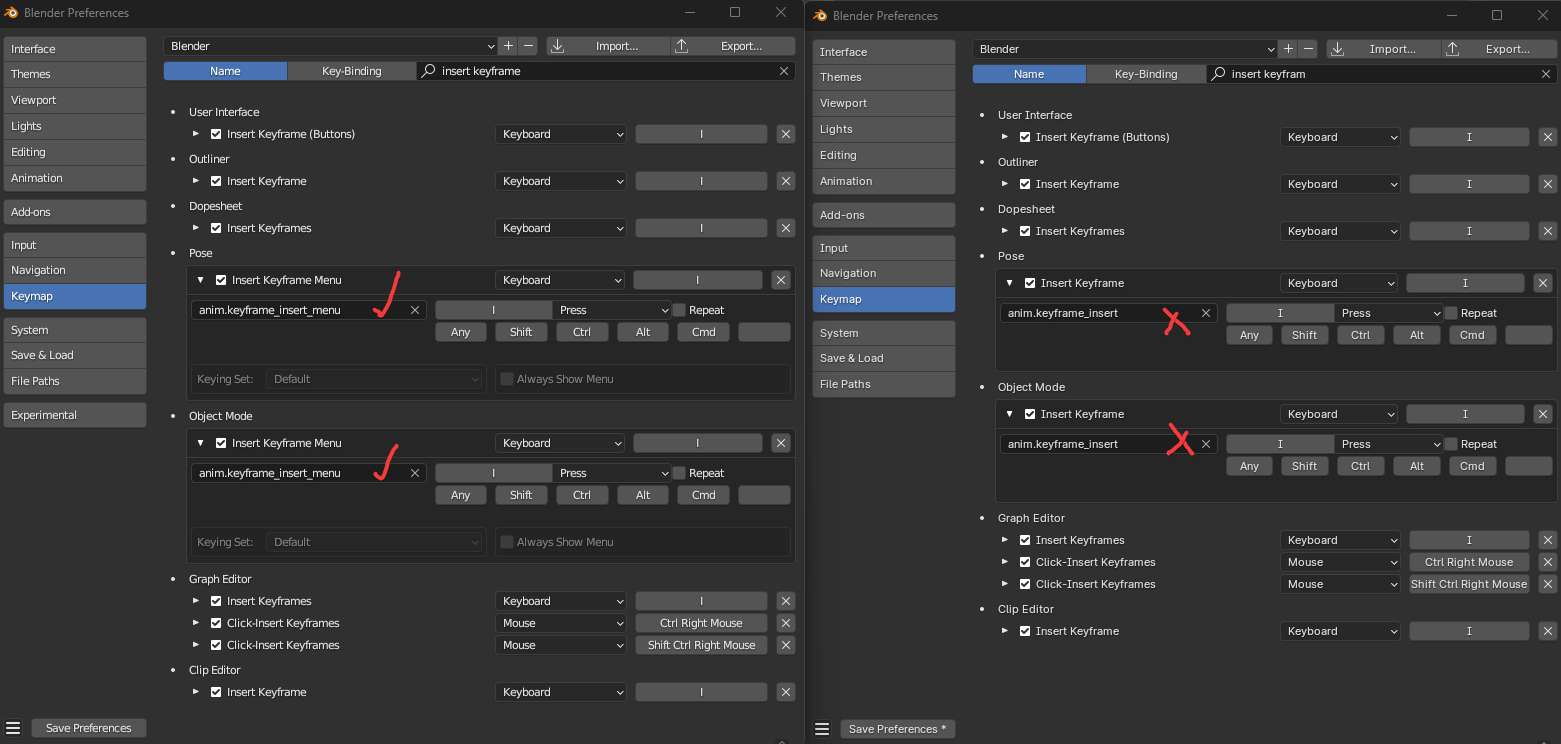
Task: Remove Clip Editor Insert Keyframe entry, right window
Action: [1548, 631]
